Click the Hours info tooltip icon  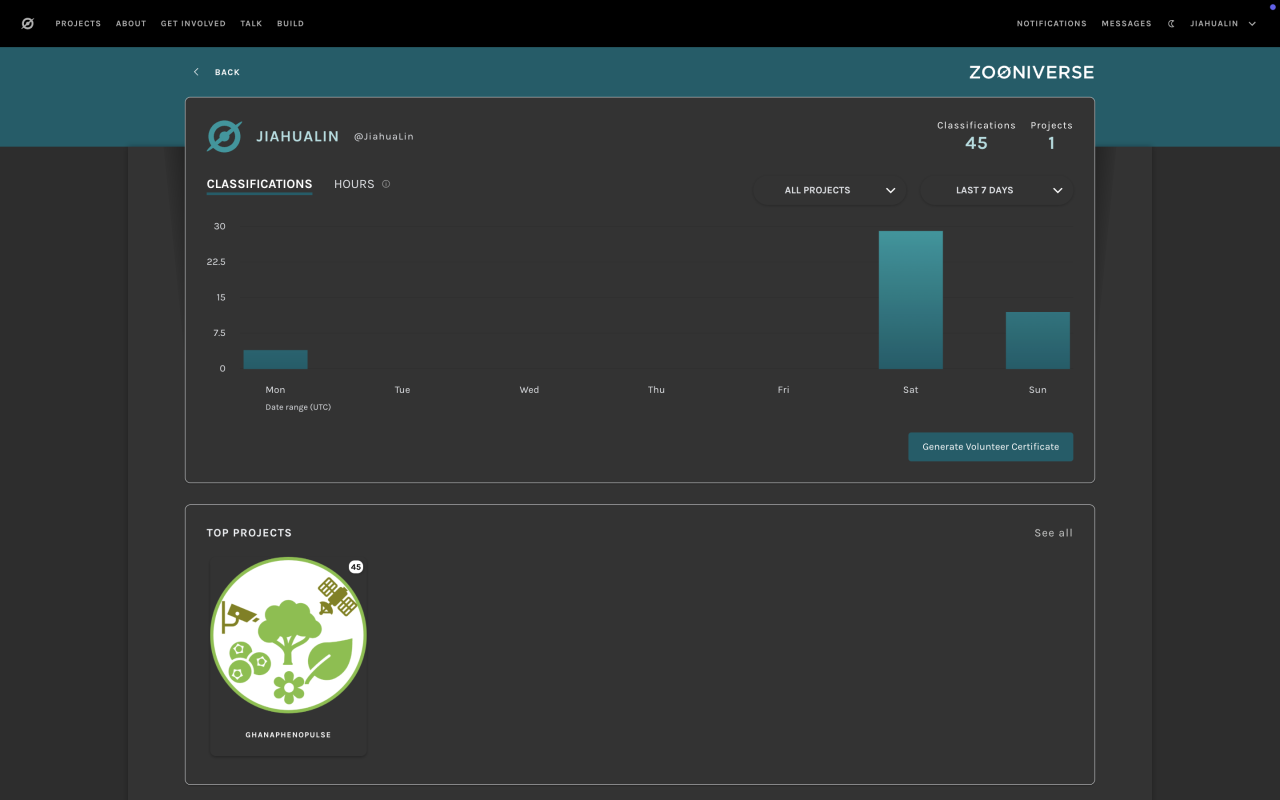point(386,184)
